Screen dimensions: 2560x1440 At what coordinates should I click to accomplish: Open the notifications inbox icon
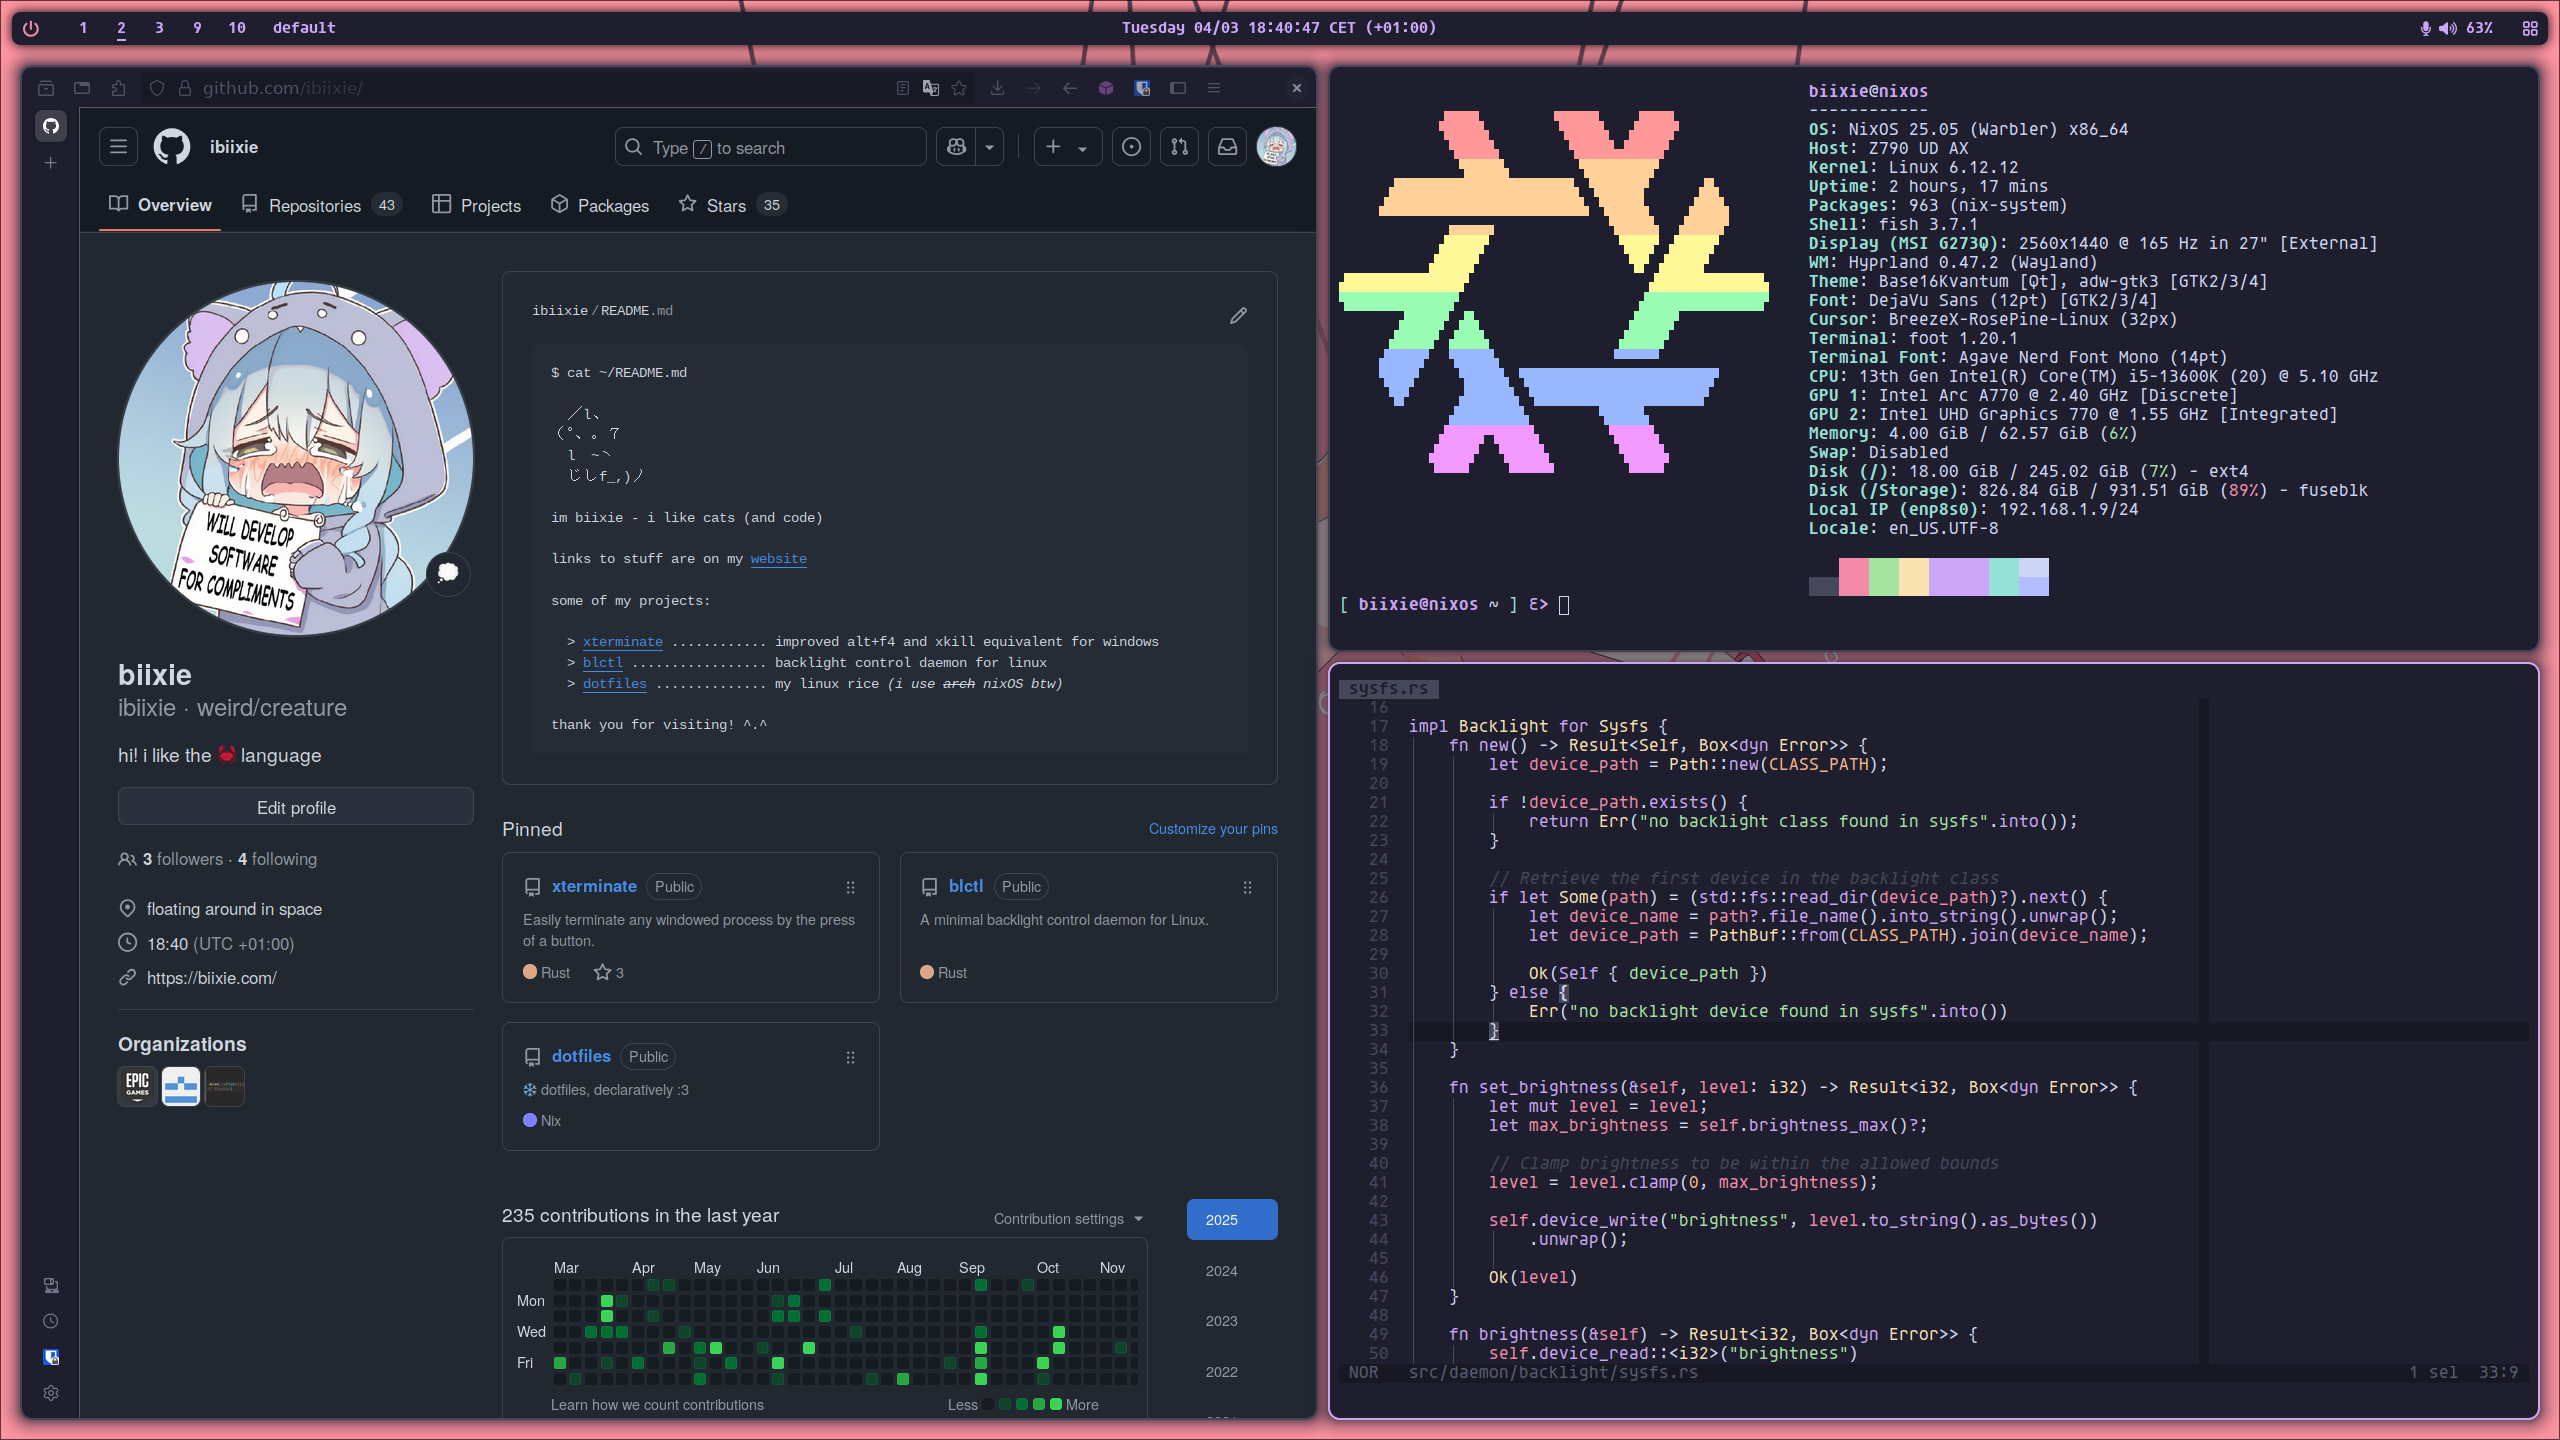(1227, 147)
